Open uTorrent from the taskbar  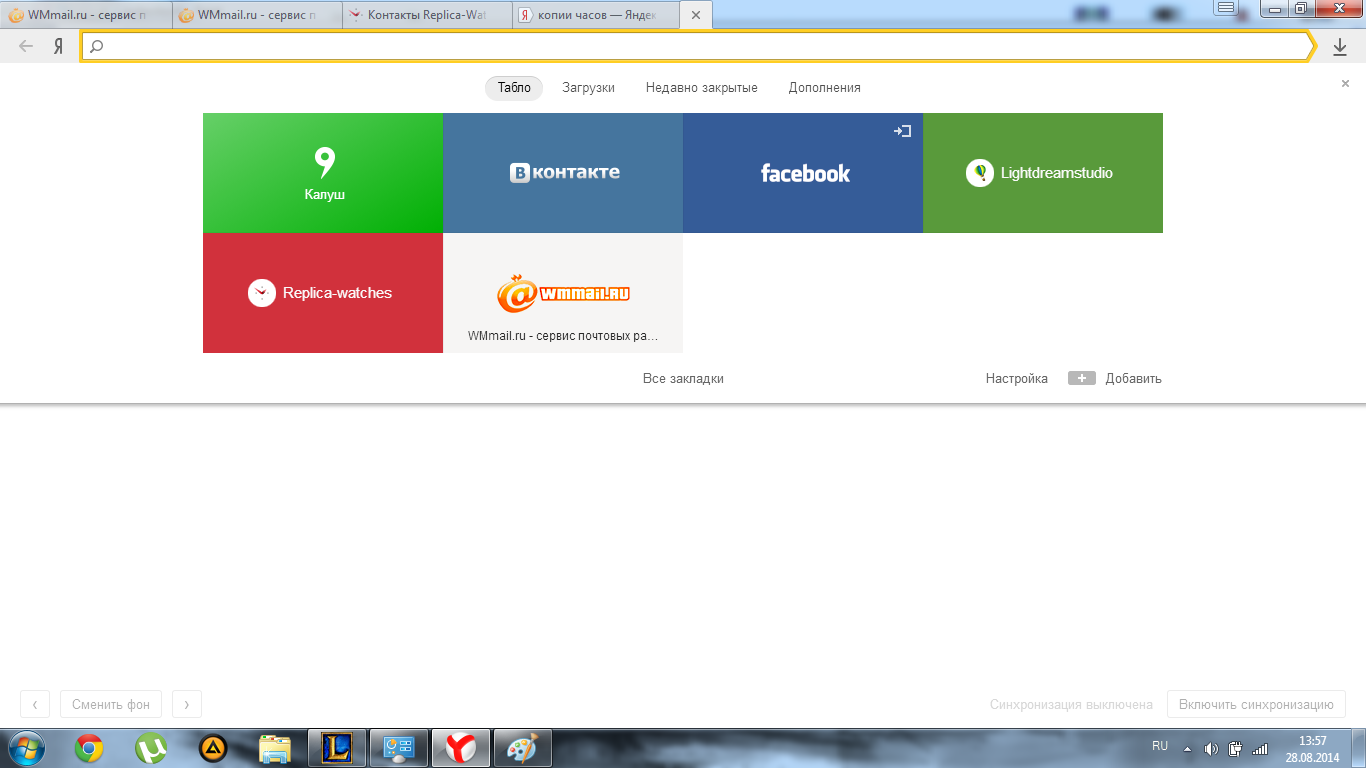[x=151, y=748]
